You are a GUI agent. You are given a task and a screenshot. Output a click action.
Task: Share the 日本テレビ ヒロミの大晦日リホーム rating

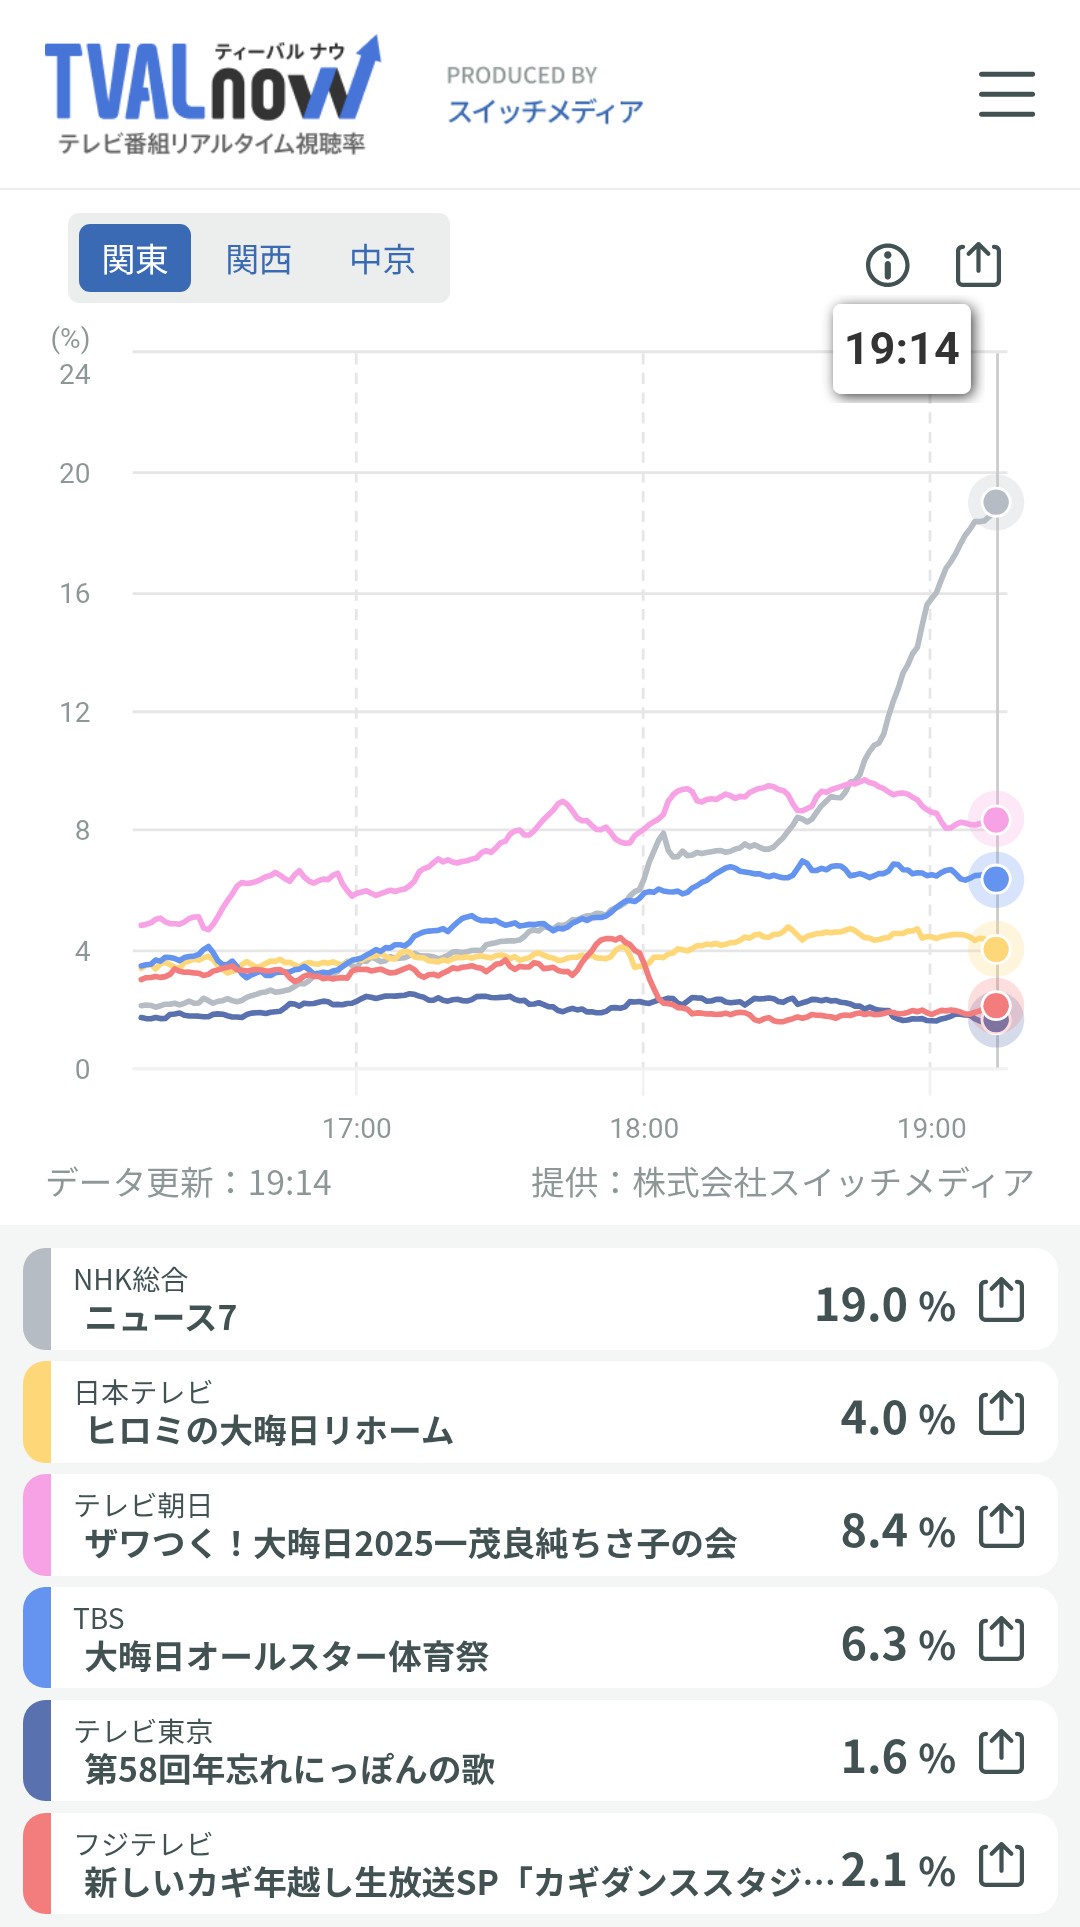point(1001,1413)
